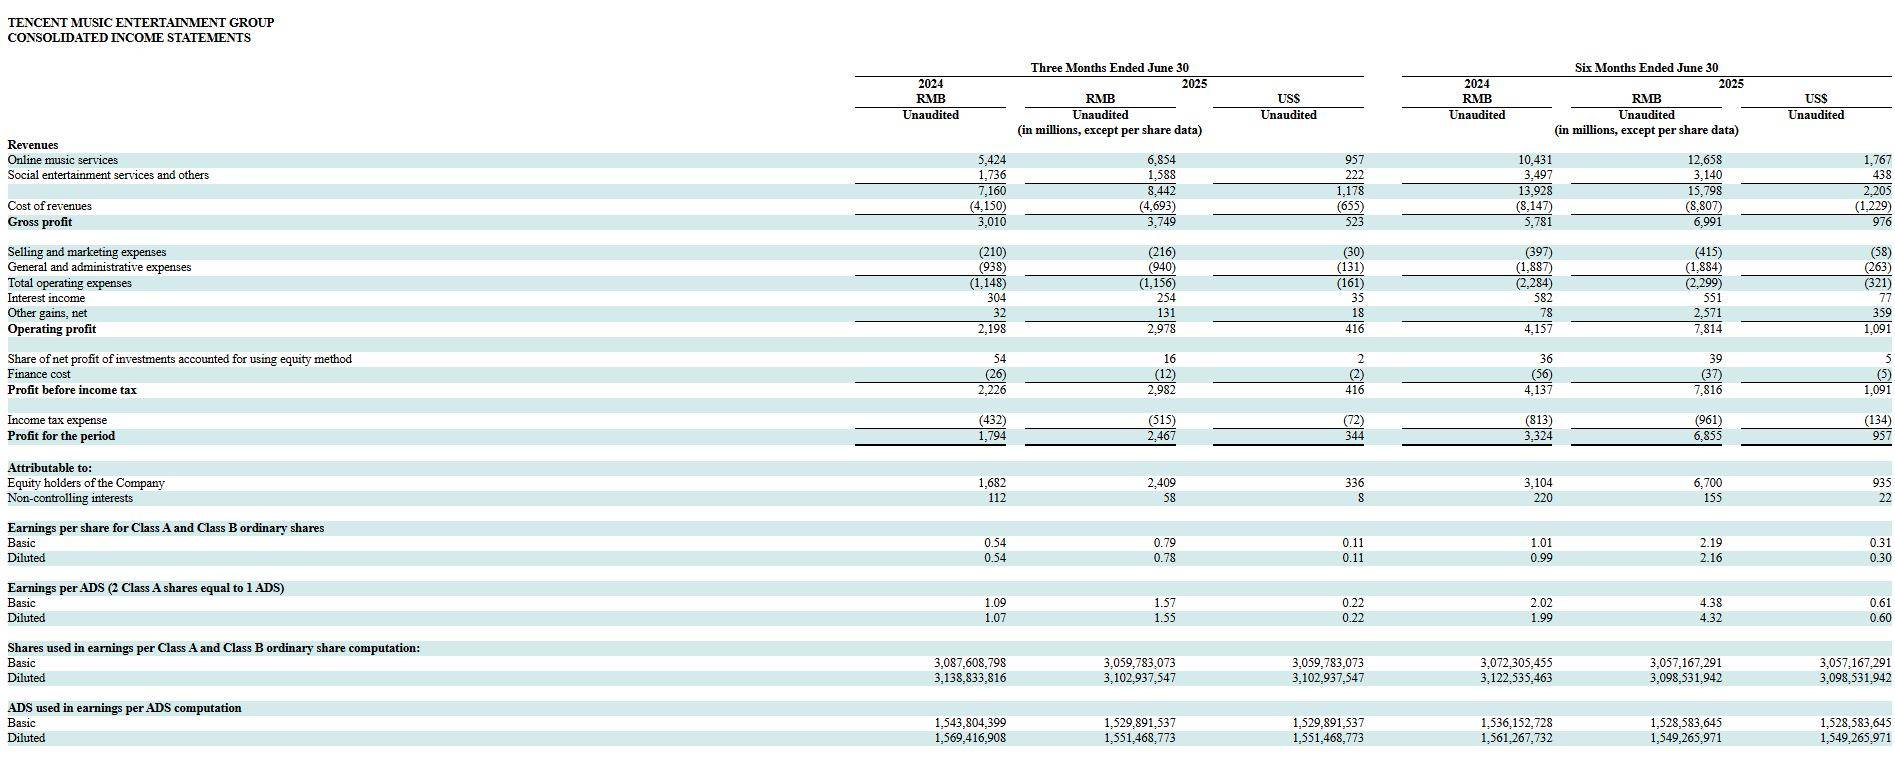Select 'Selling and marketing expenses' label
The image size is (1895, 770).
point(87,252)
